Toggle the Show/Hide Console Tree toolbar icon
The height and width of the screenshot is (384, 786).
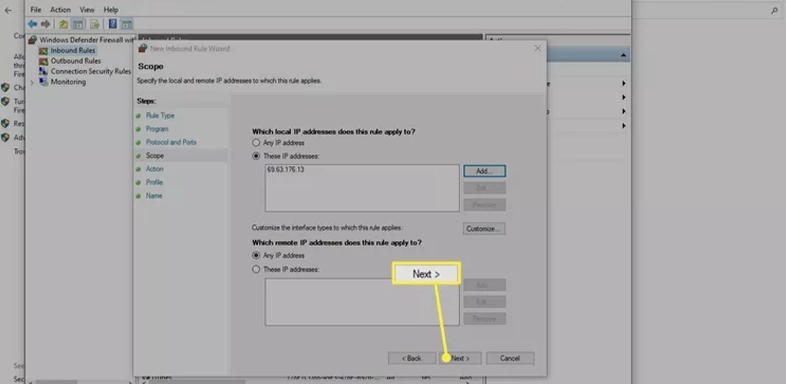point(78,24)
